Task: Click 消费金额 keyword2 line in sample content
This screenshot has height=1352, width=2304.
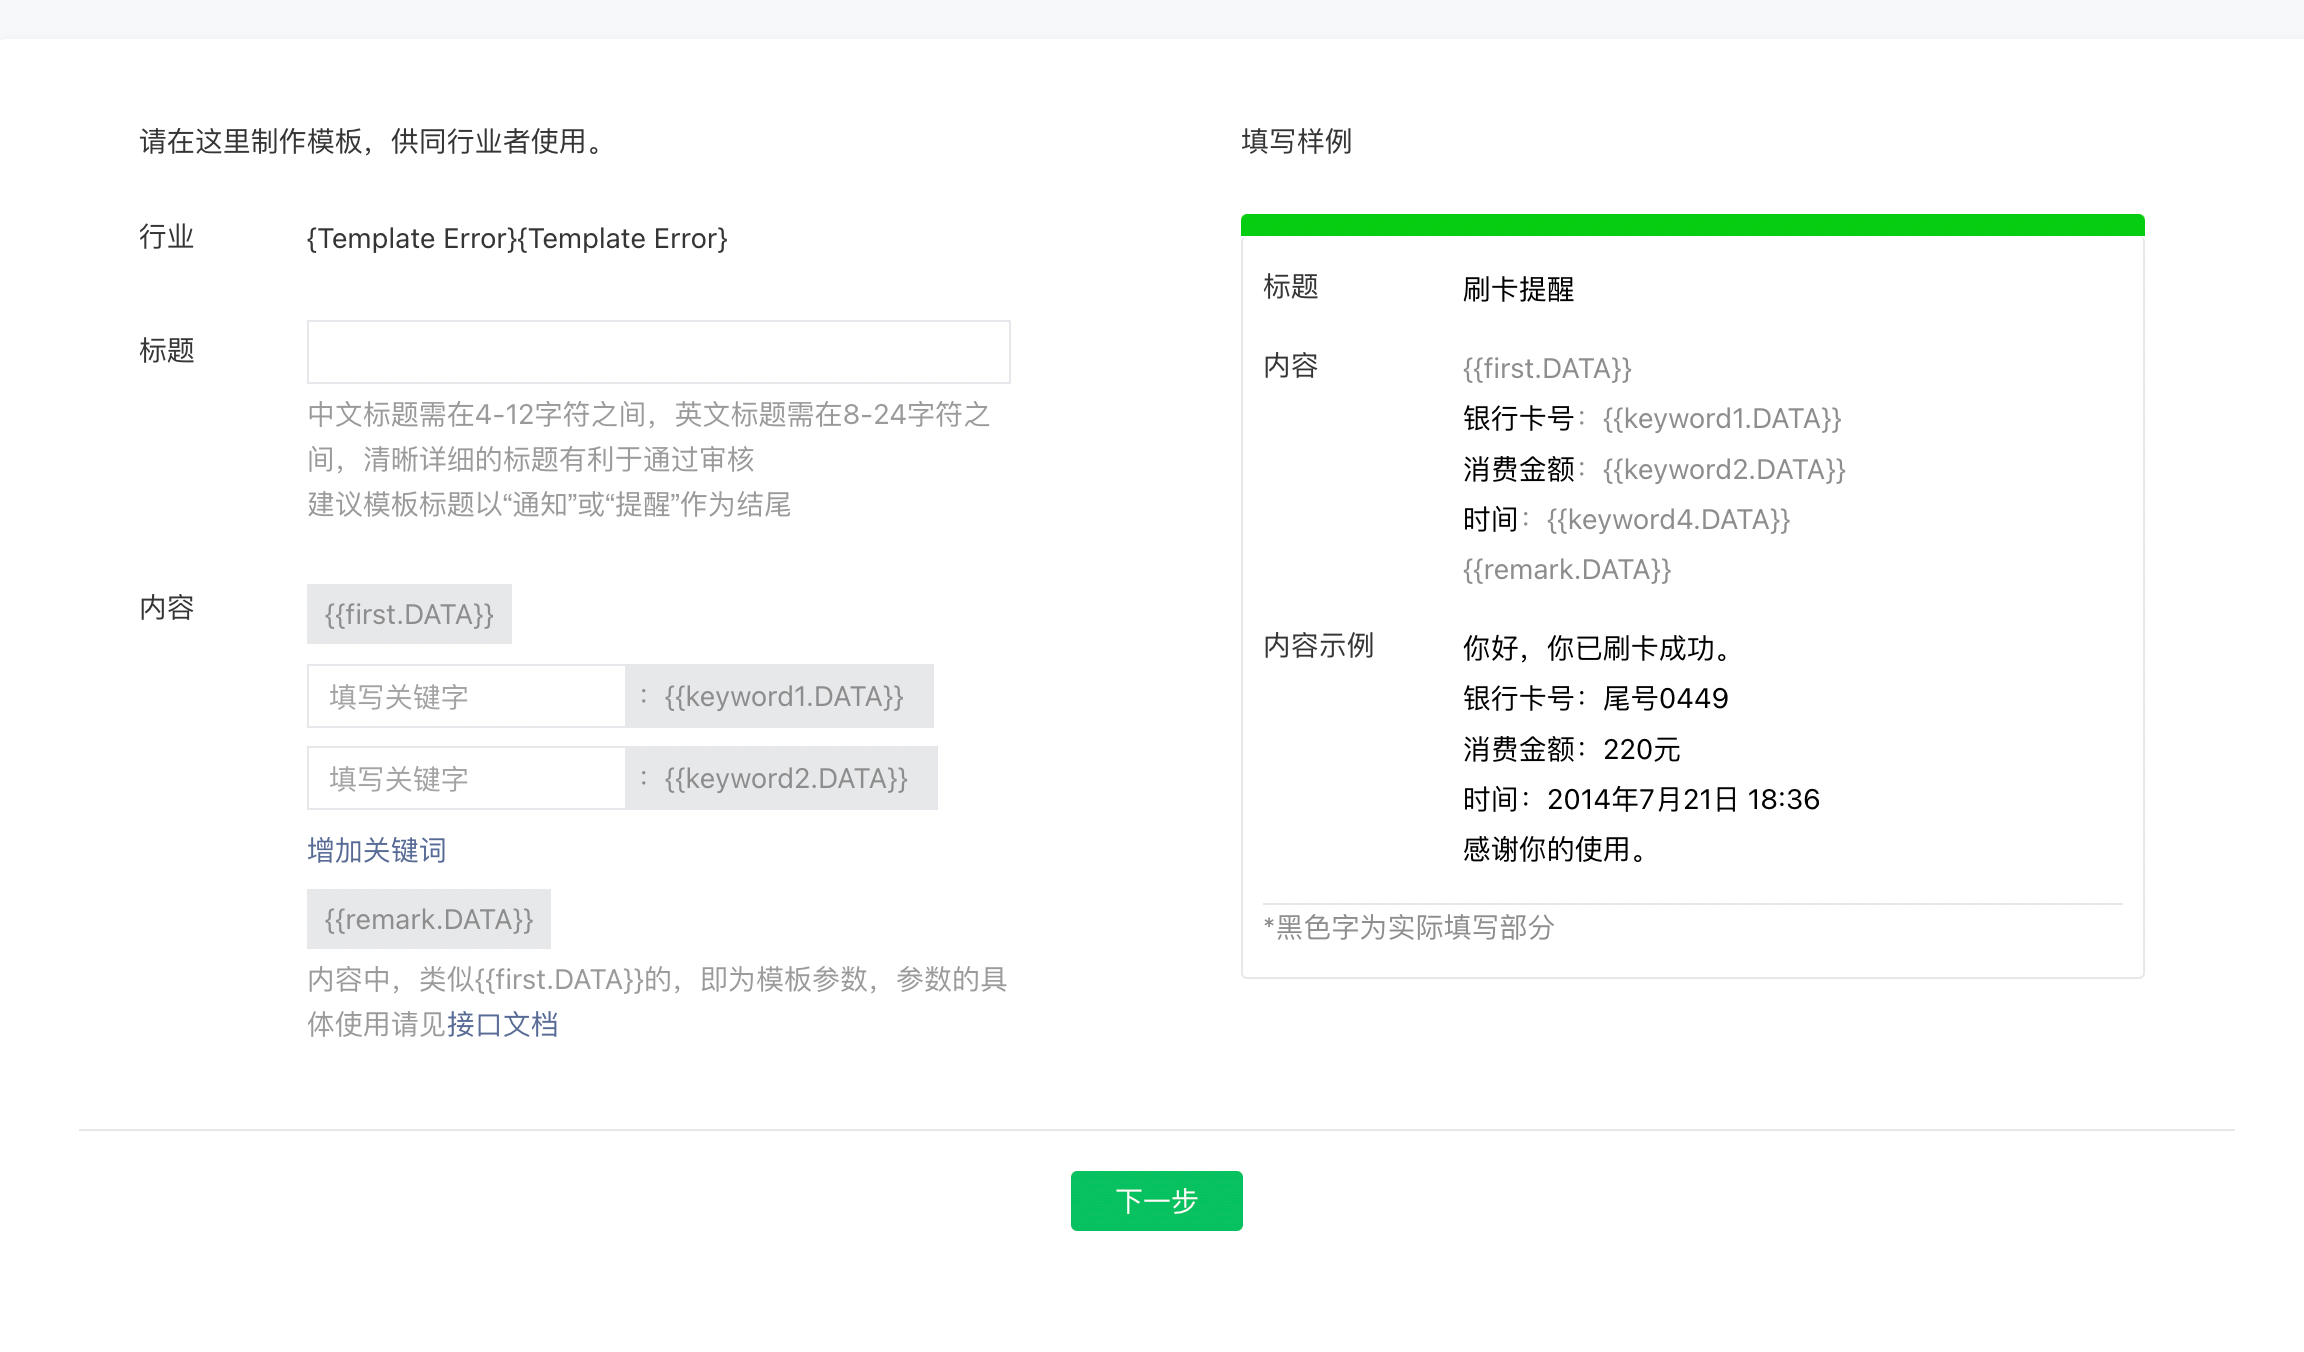Action: pyautogui.click(x=1653, y=469)
